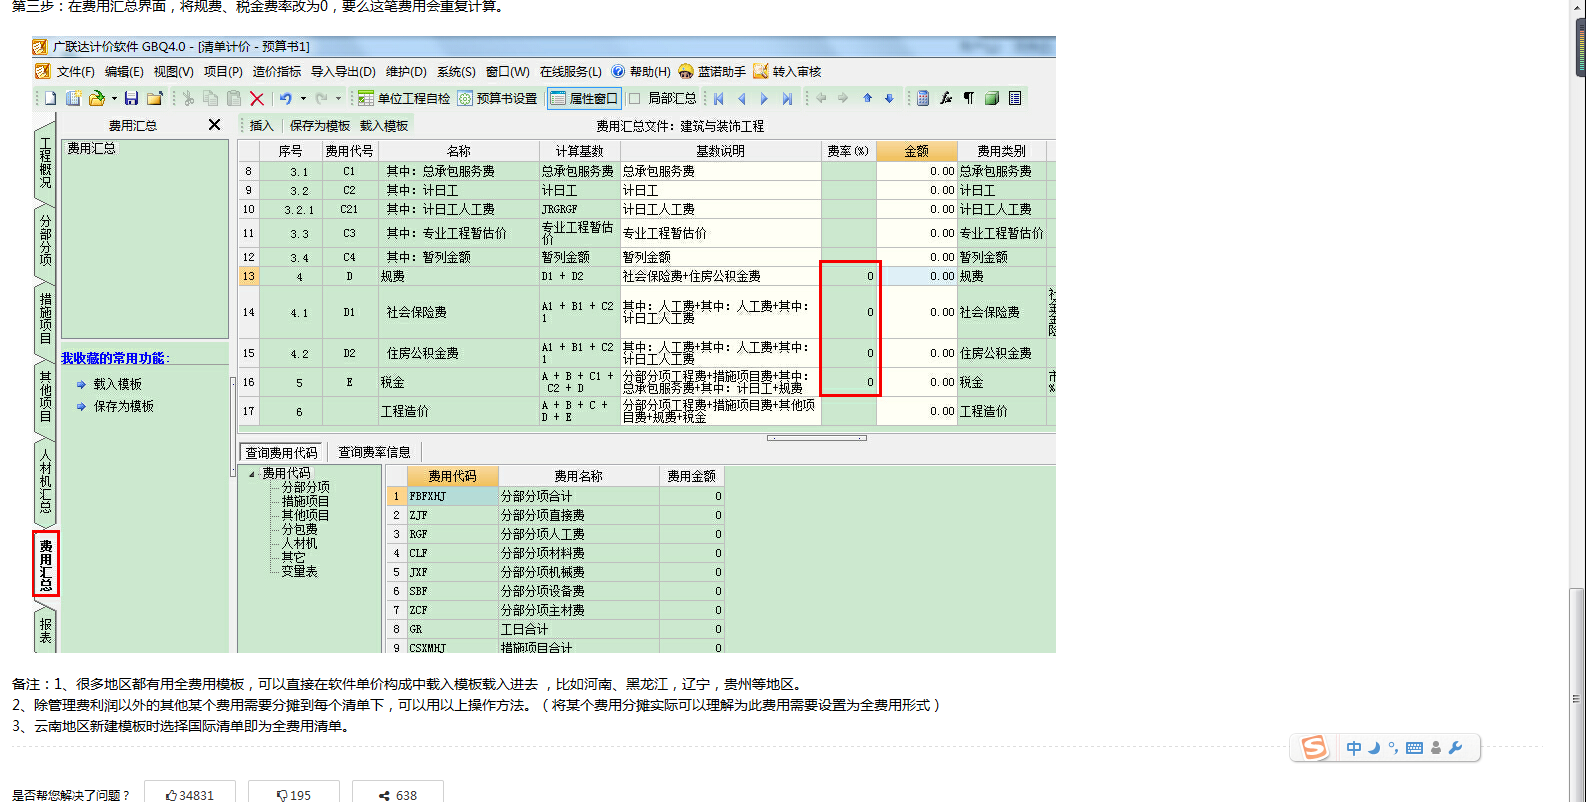This screenshot has width=1586, height=802.
Task: Open the undo history dropdown arrow
Action: [303, 98]
